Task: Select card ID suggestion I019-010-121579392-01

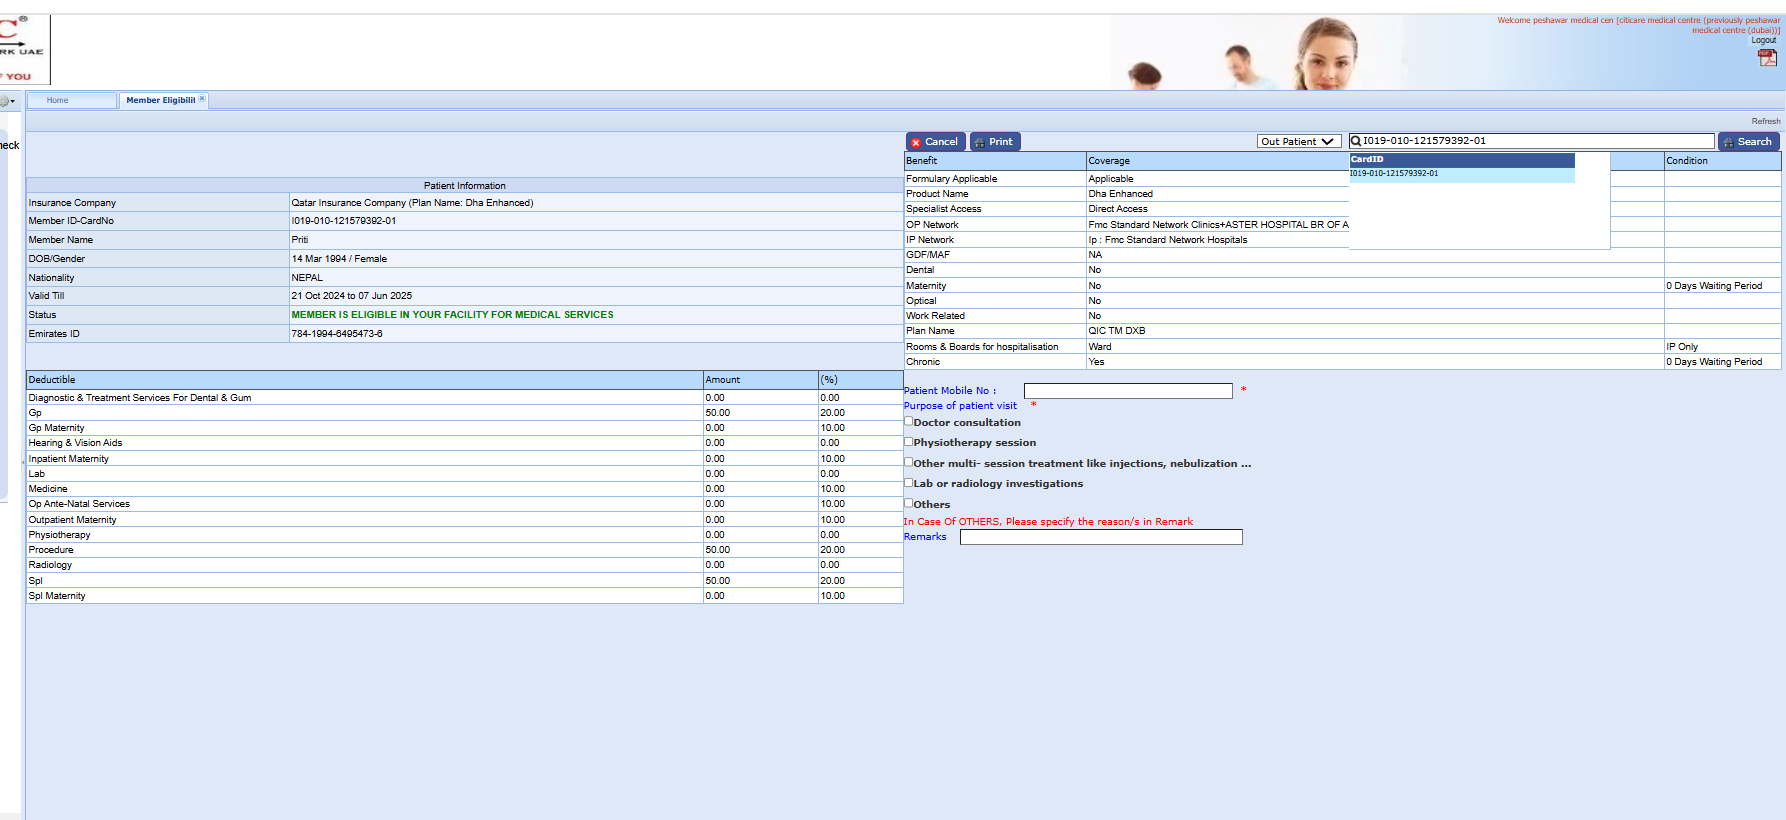Action: [x=1394, y=174]
